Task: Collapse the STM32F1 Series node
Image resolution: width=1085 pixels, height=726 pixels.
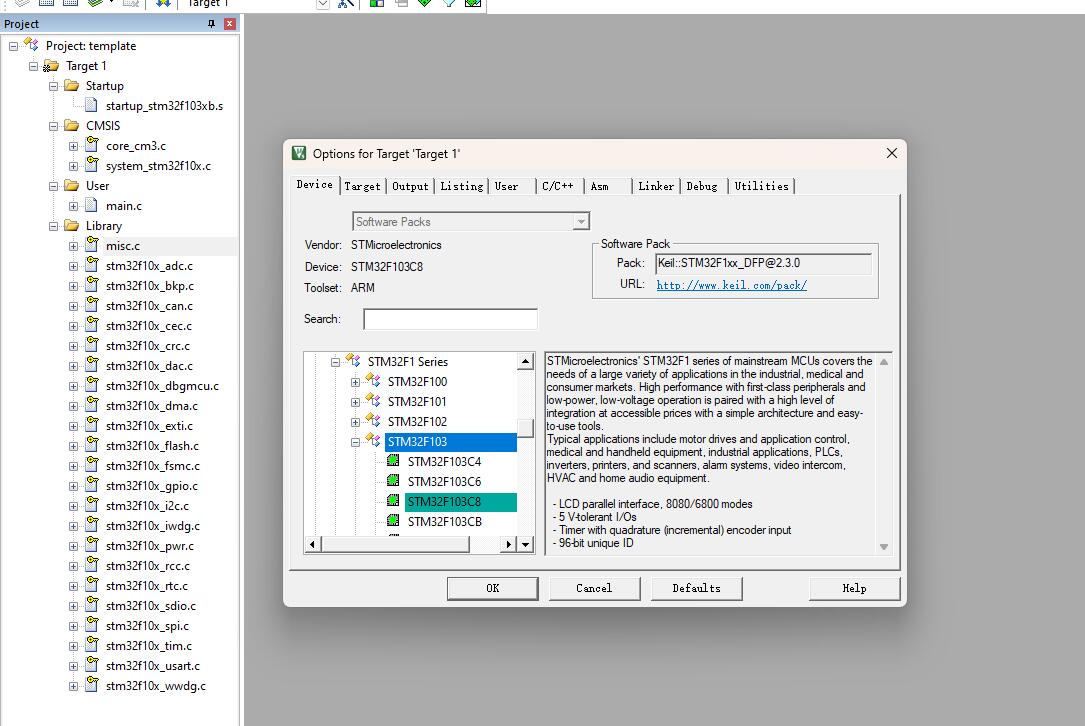Action: (x=335, y=362)
